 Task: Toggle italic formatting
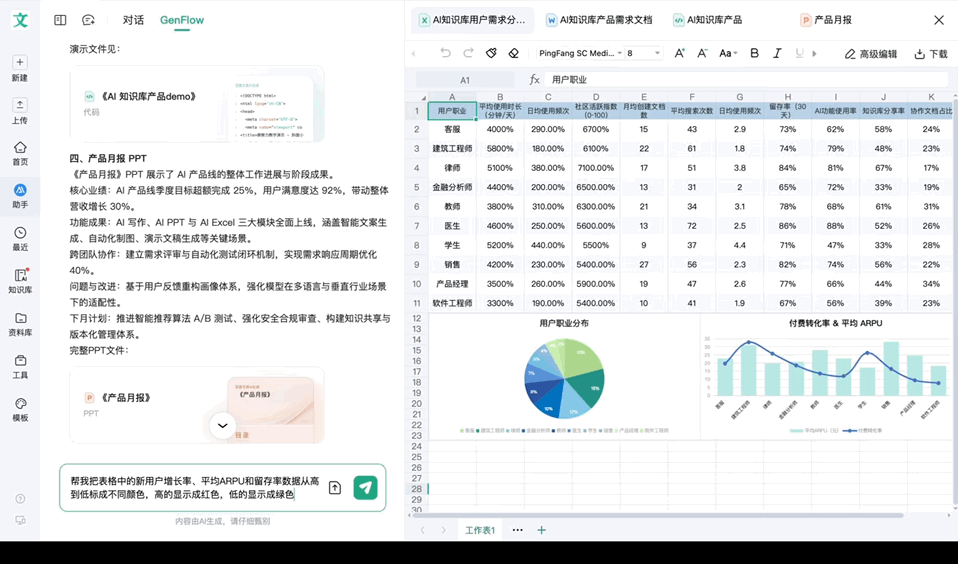(777, 53)
